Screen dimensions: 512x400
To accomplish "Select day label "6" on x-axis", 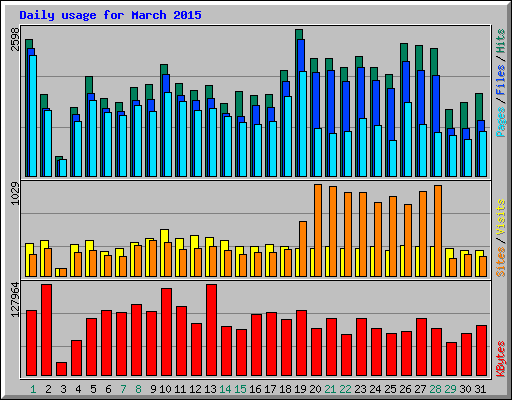I will pos(108,389).
